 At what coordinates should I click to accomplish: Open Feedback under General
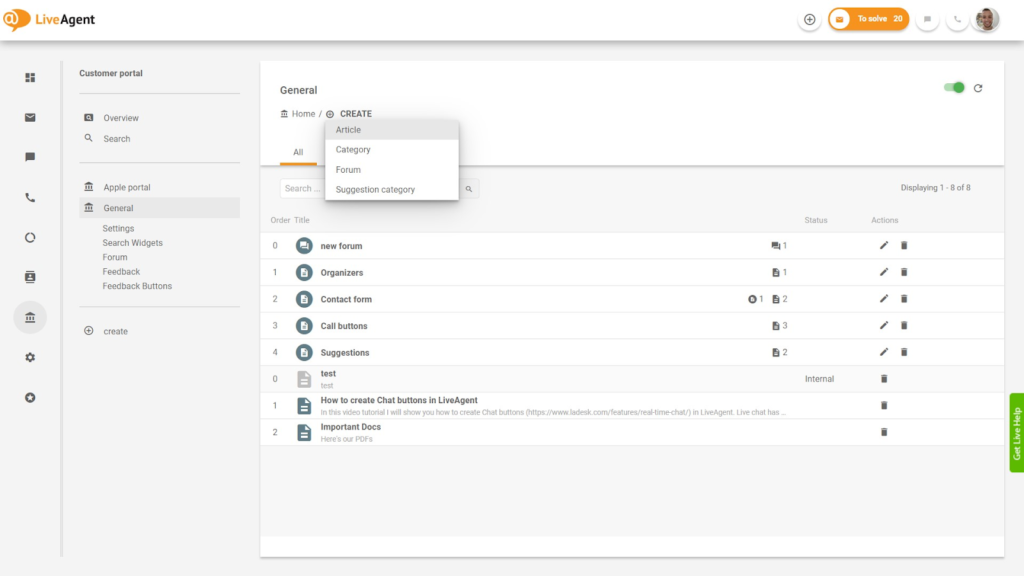pos(121,272)
